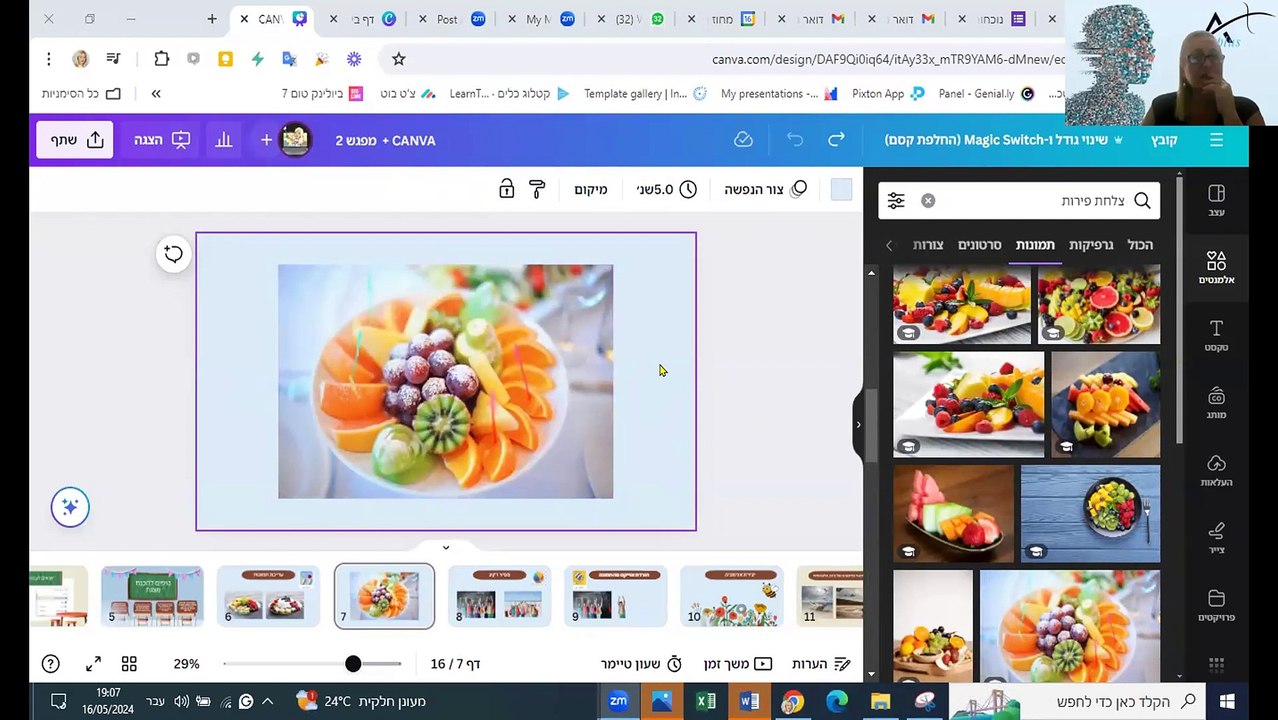The image size is (1278, 720).
Task: Open page duration 5.0 seconds control
Action: 666,189
